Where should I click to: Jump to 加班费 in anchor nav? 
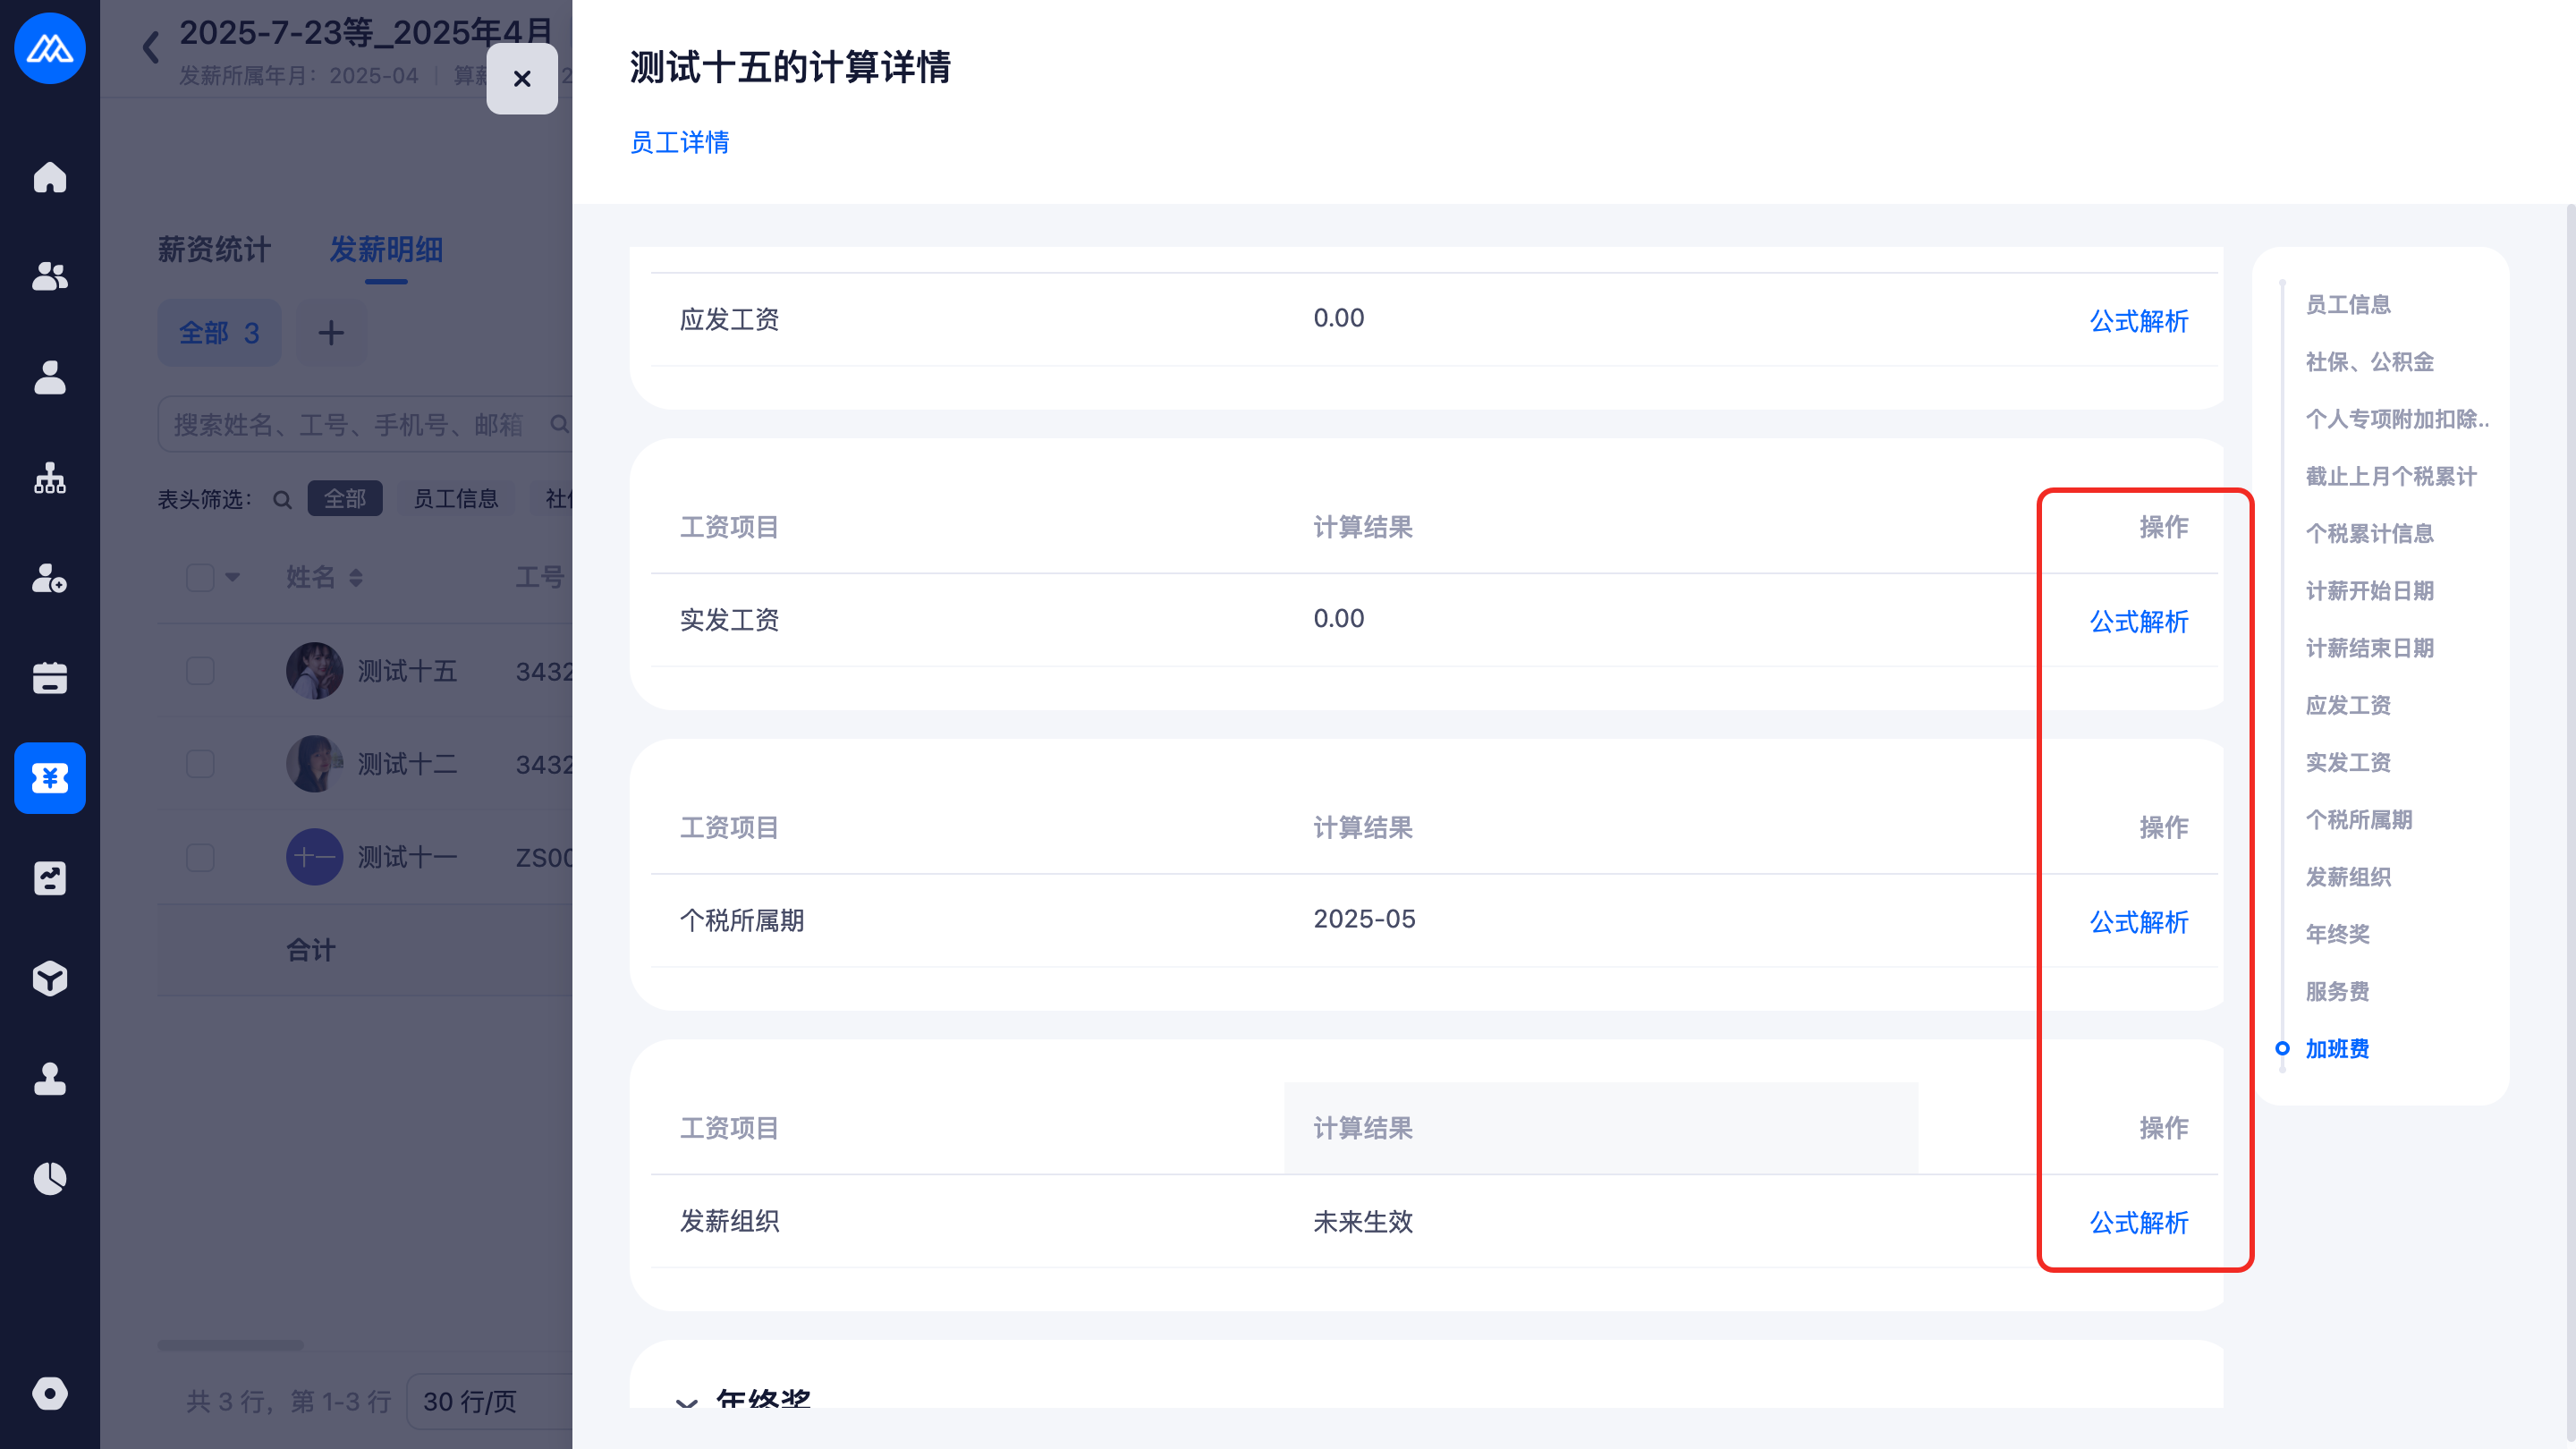click(x=2337, y=1048)
